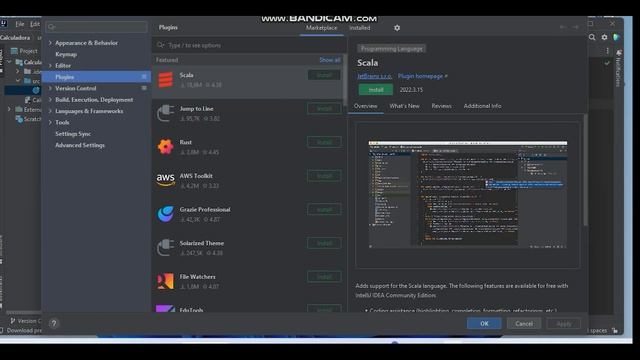Select Scratches node in project tree

pos(28,119)
